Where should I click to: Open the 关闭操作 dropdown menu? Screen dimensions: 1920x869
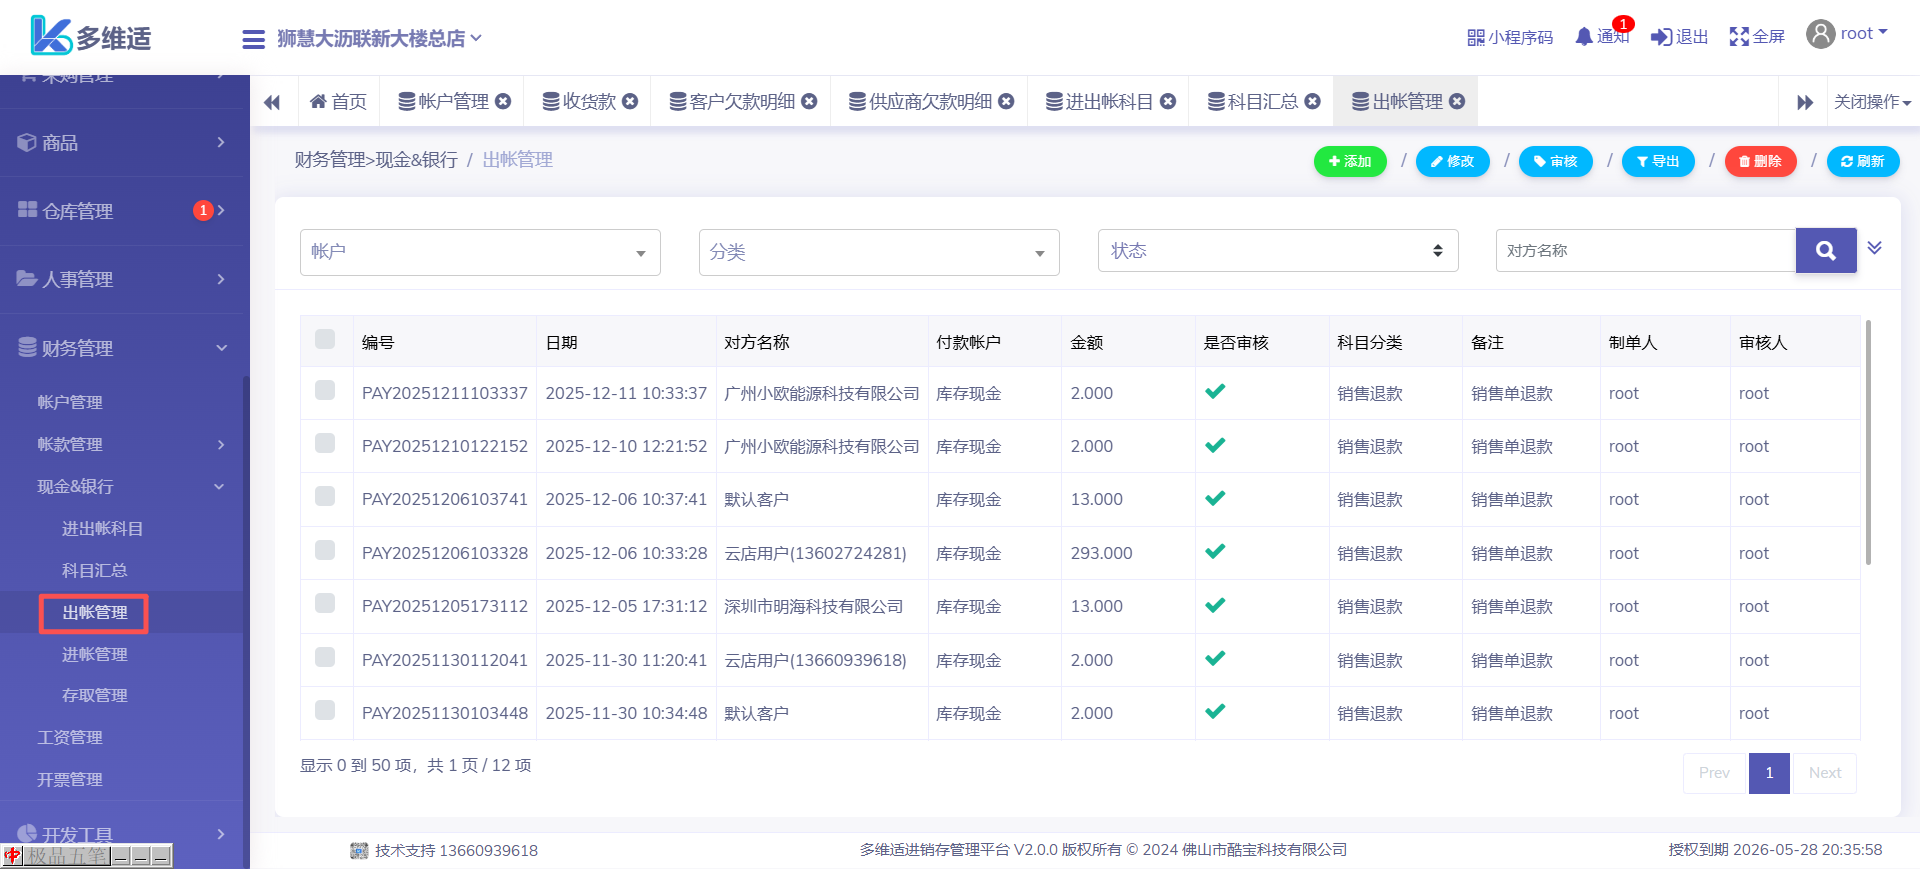(1872, 102)
